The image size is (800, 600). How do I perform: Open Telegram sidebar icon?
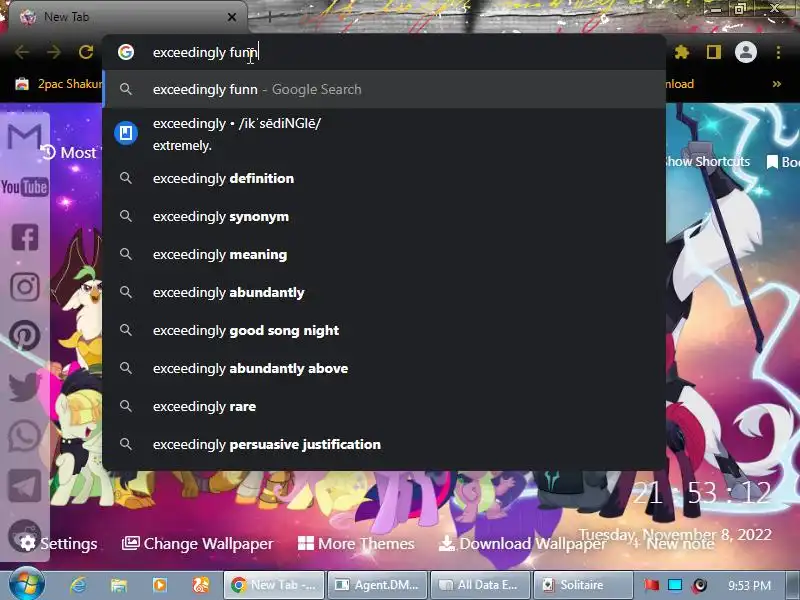coord(24,486)
